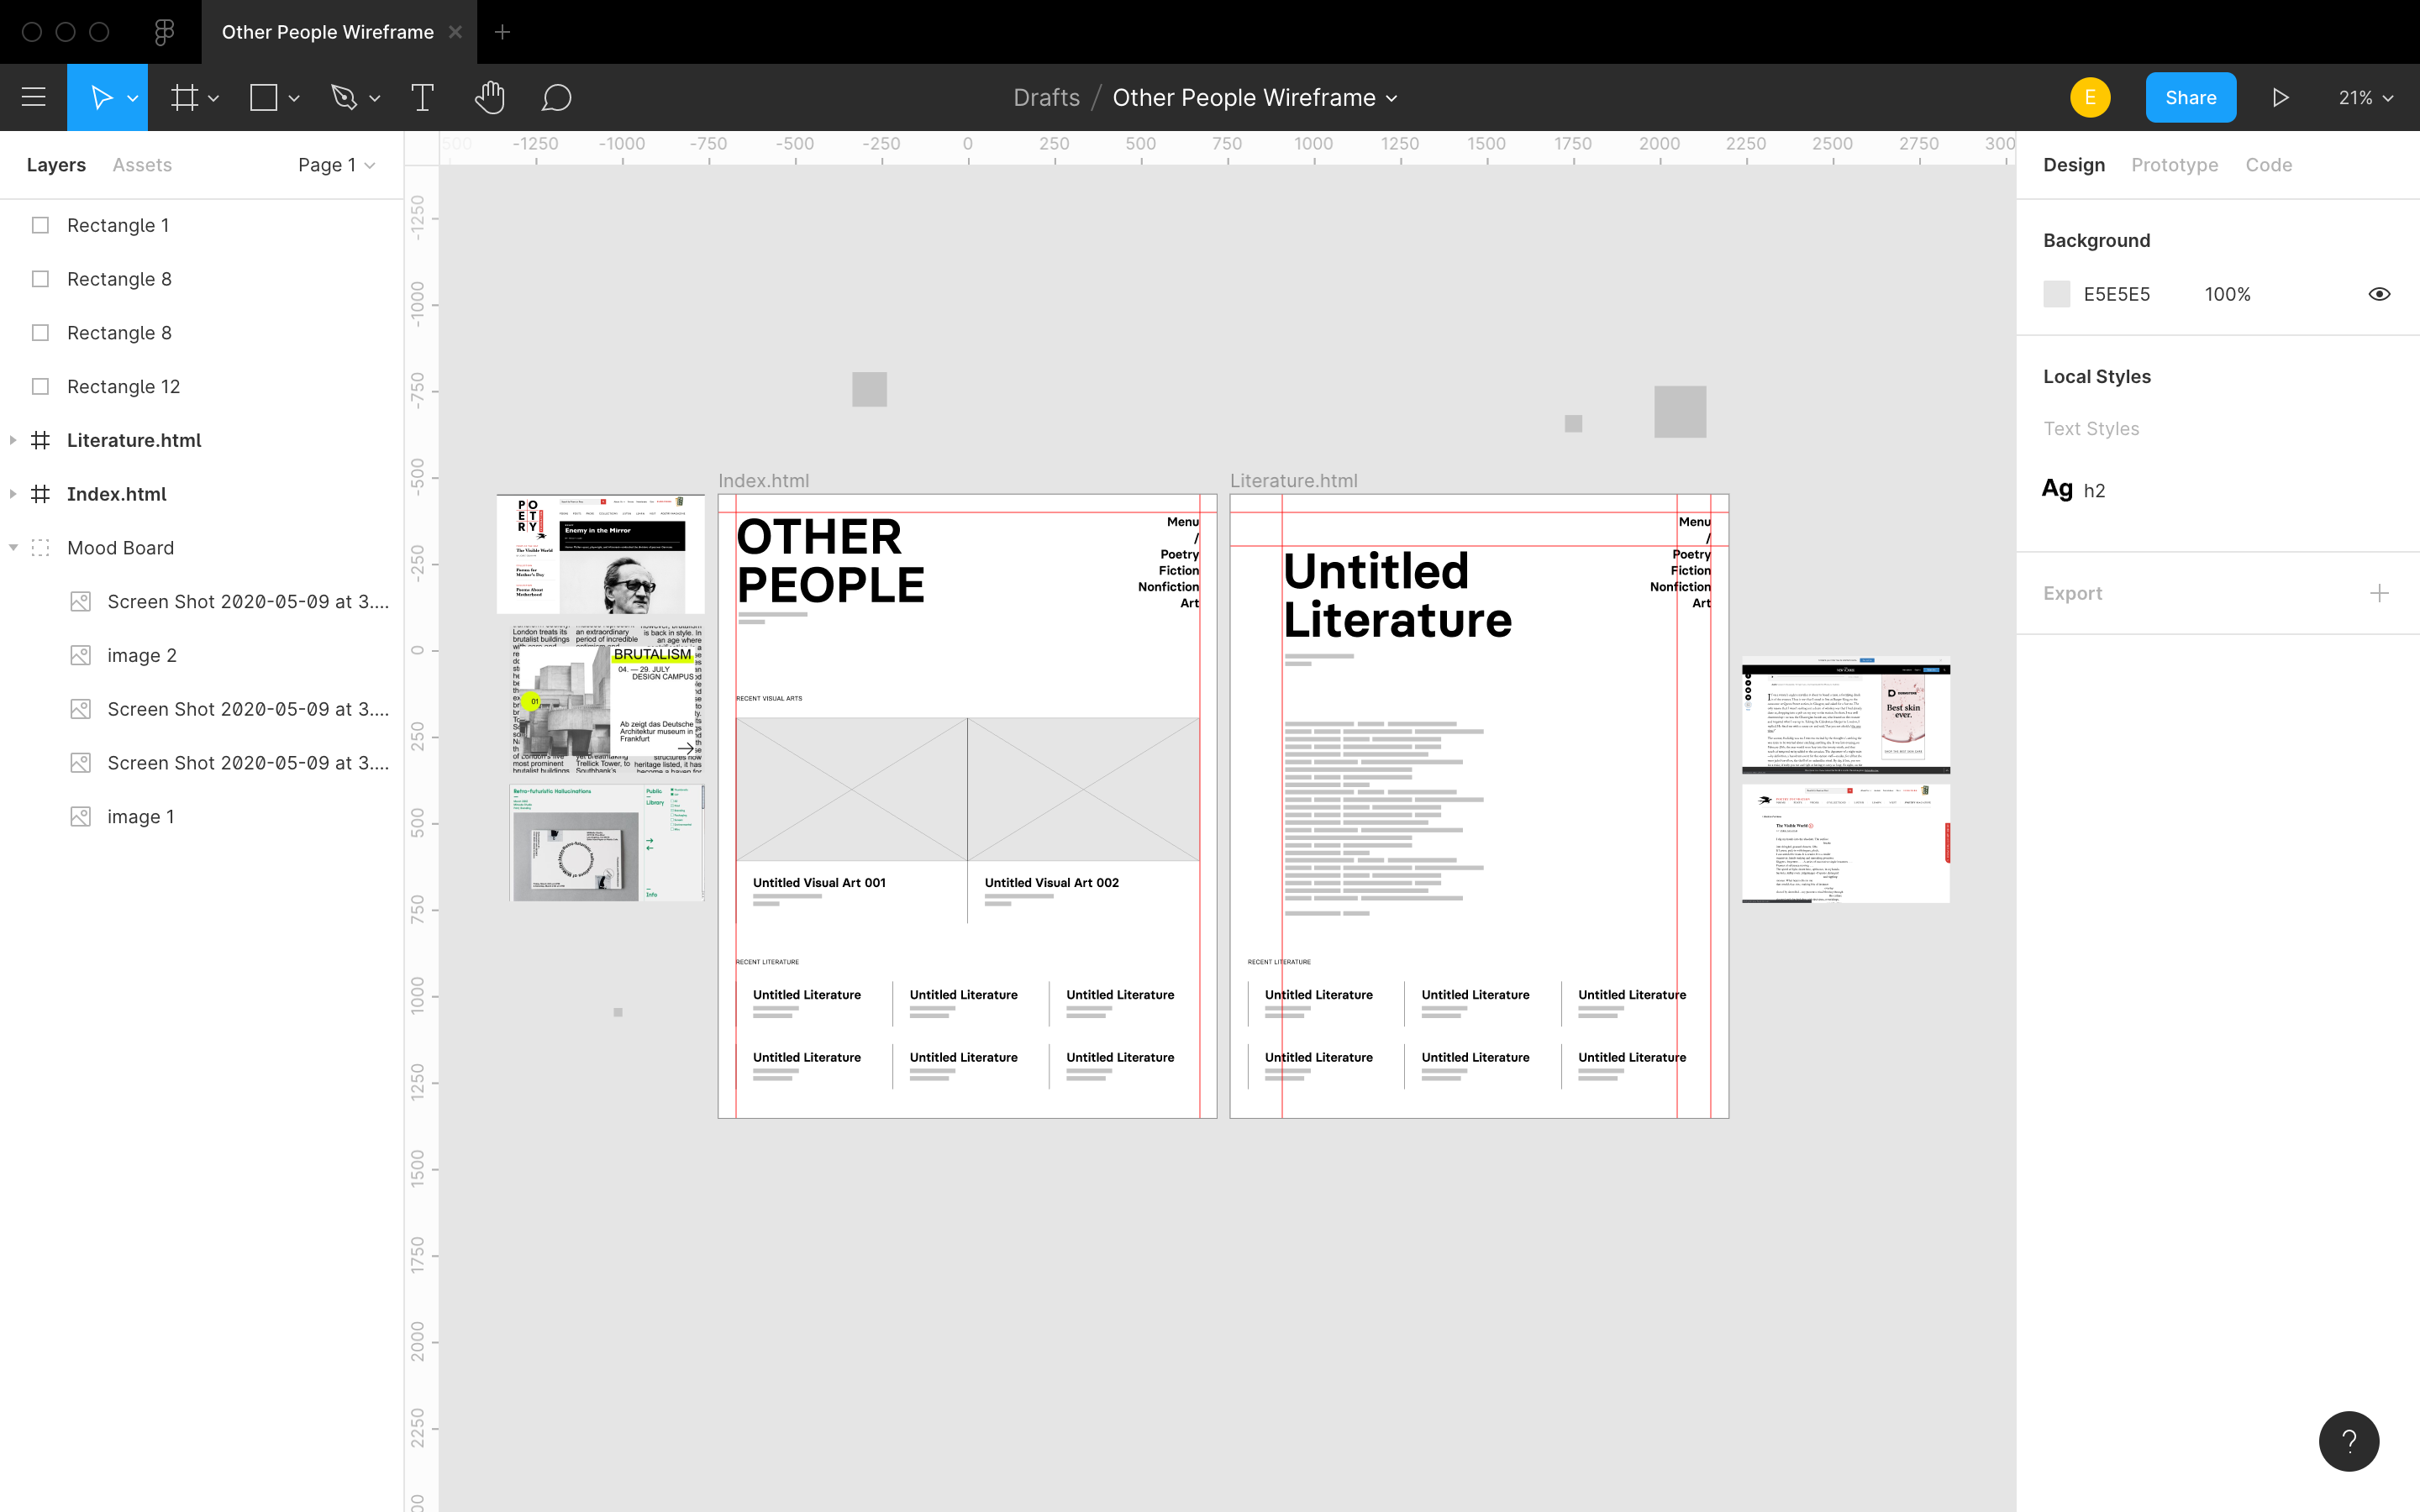Switch to the Layers tab

pos(56,165)
